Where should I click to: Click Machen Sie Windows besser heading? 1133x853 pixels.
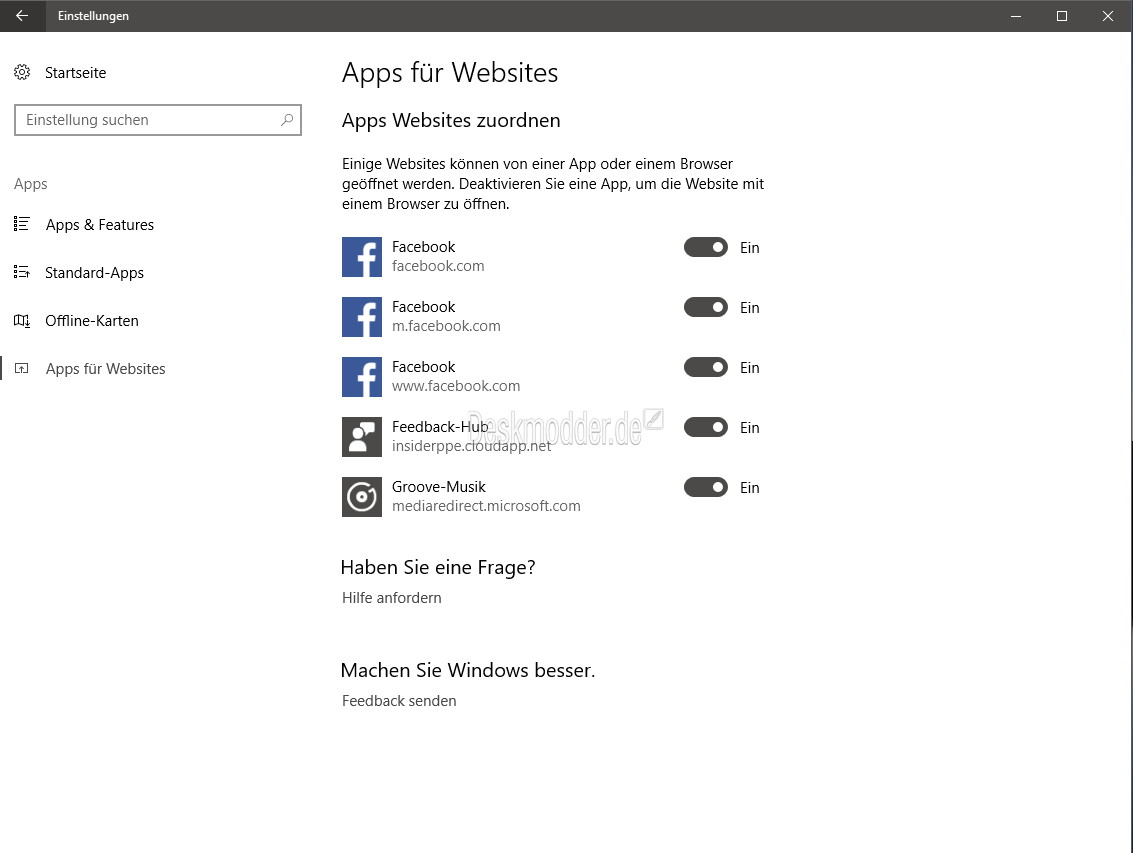click(468, 670)
